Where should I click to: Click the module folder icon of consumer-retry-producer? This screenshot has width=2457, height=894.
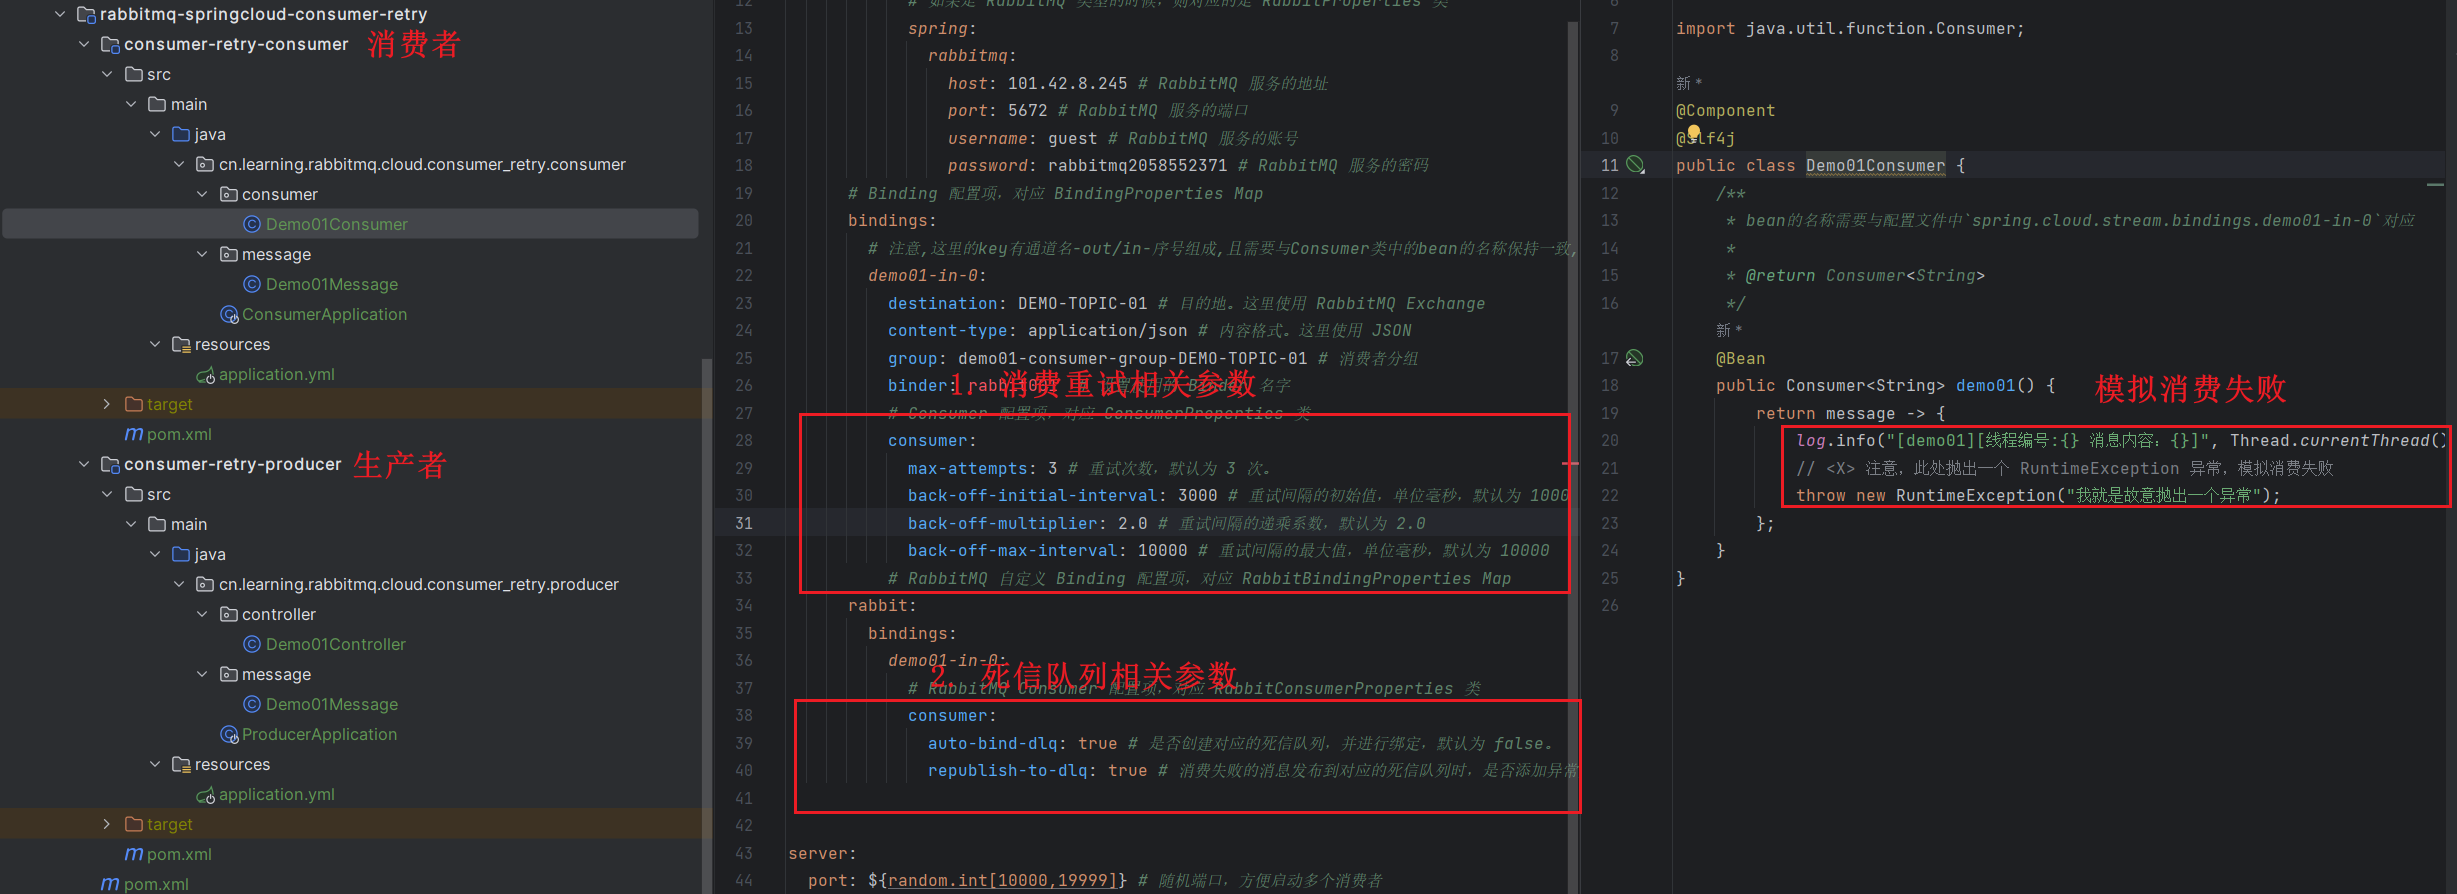click(x=110, y=464)
